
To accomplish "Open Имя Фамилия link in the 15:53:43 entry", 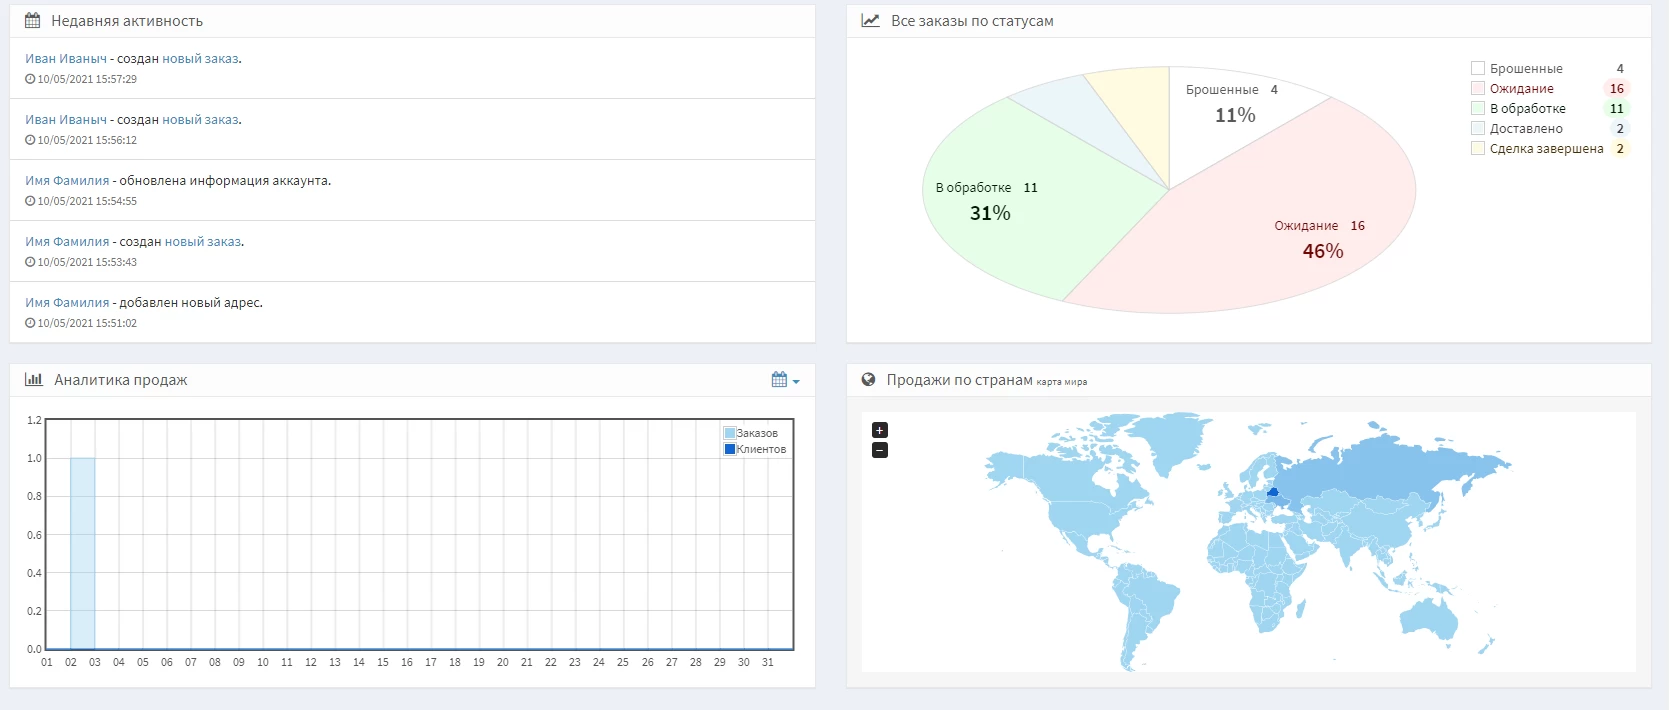I will (x=67, y=242).
